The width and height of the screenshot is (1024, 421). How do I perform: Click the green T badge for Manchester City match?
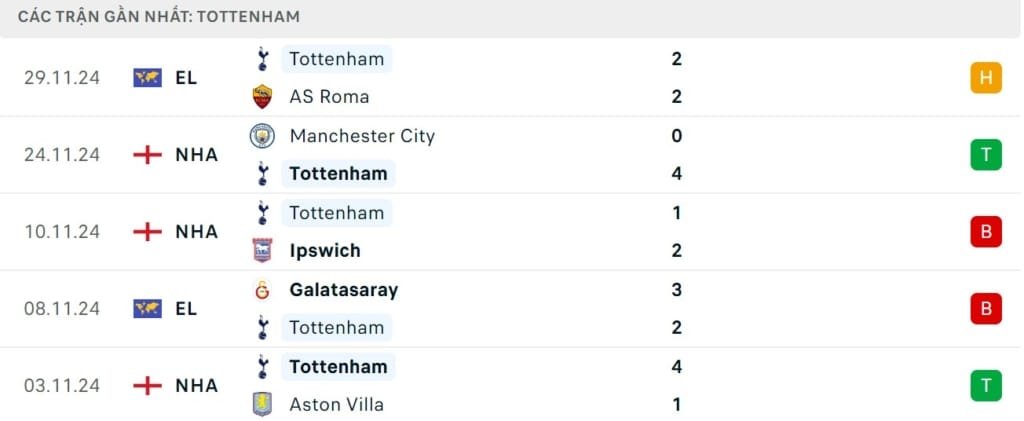985,155
